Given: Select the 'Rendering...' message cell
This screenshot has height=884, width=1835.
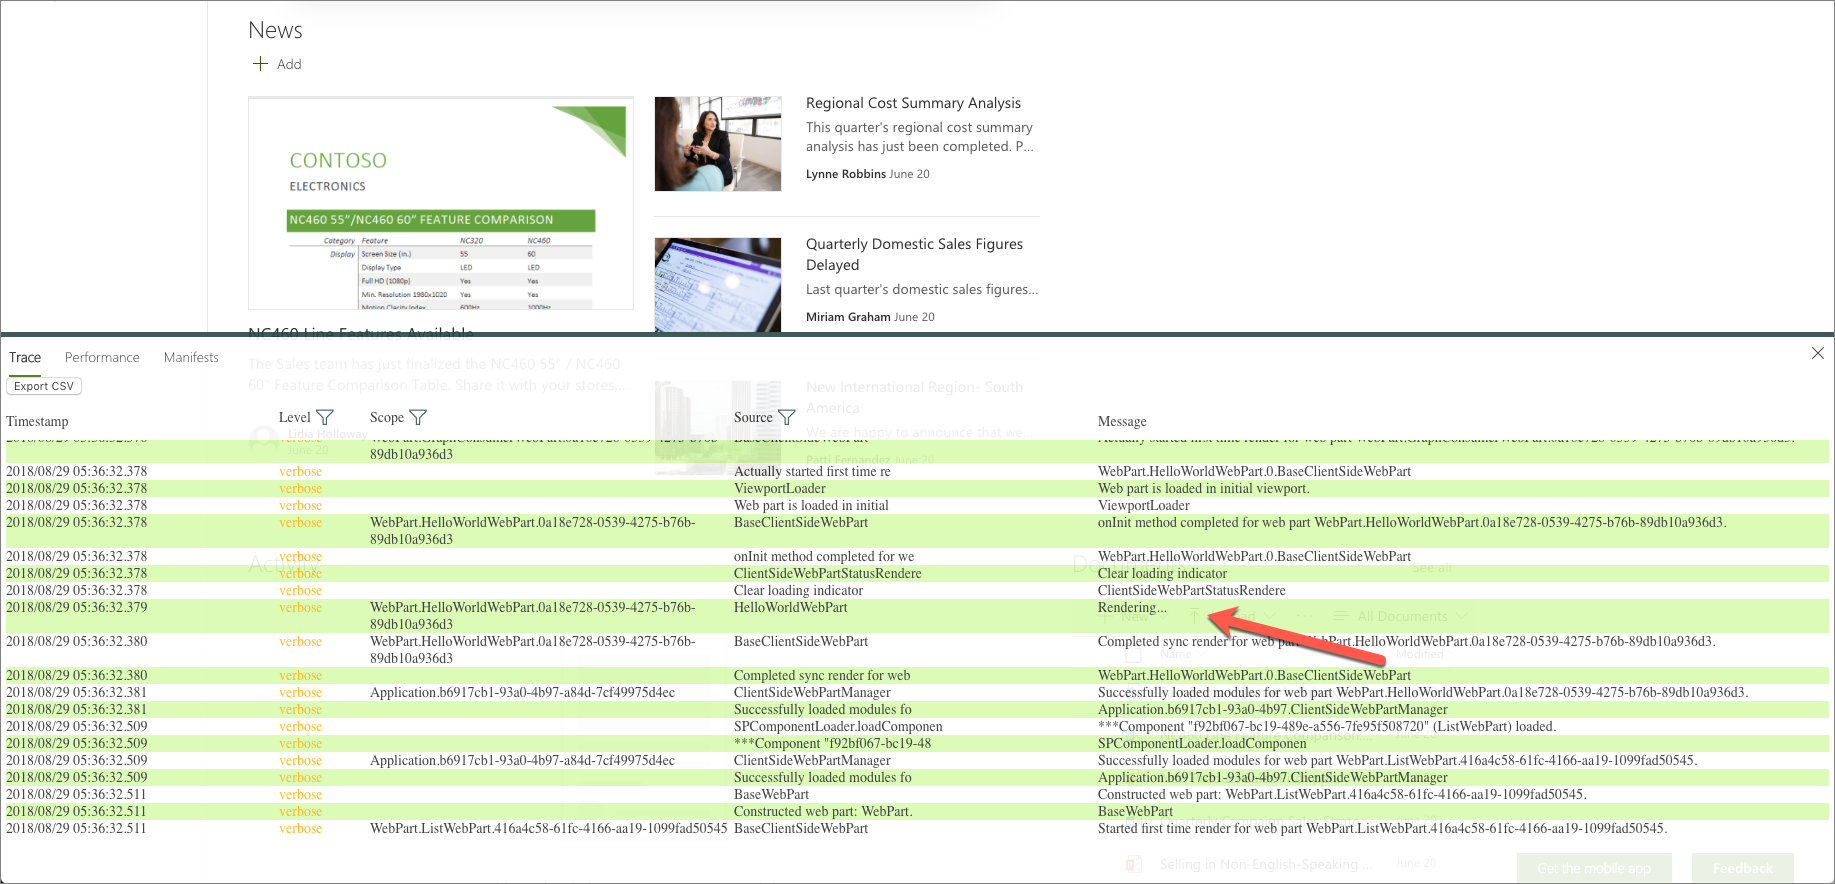Looking at the screenshot, I should pos(1132,608).
